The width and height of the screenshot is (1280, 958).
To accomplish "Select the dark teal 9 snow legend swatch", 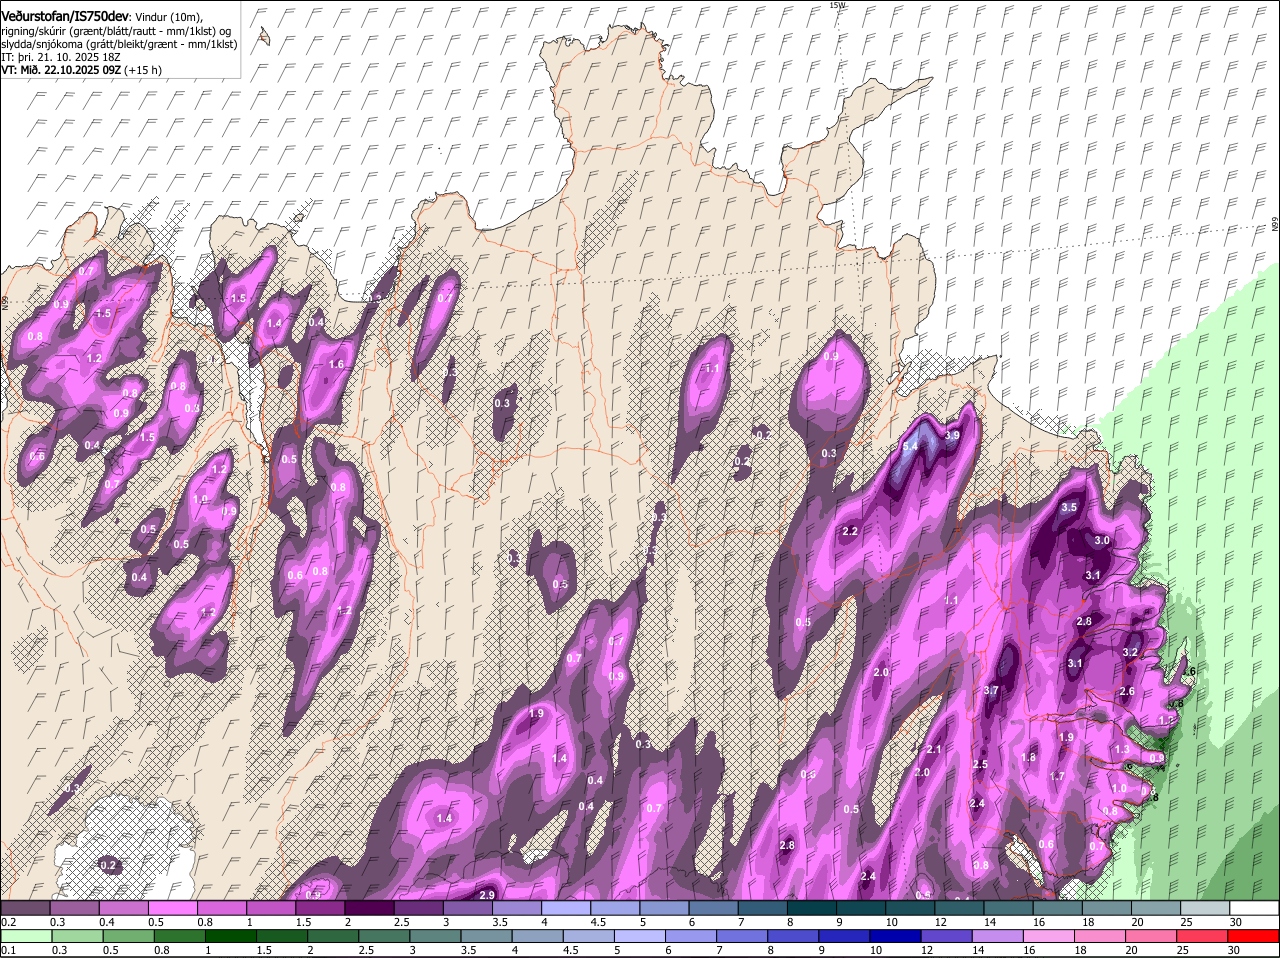I will 860,908.
